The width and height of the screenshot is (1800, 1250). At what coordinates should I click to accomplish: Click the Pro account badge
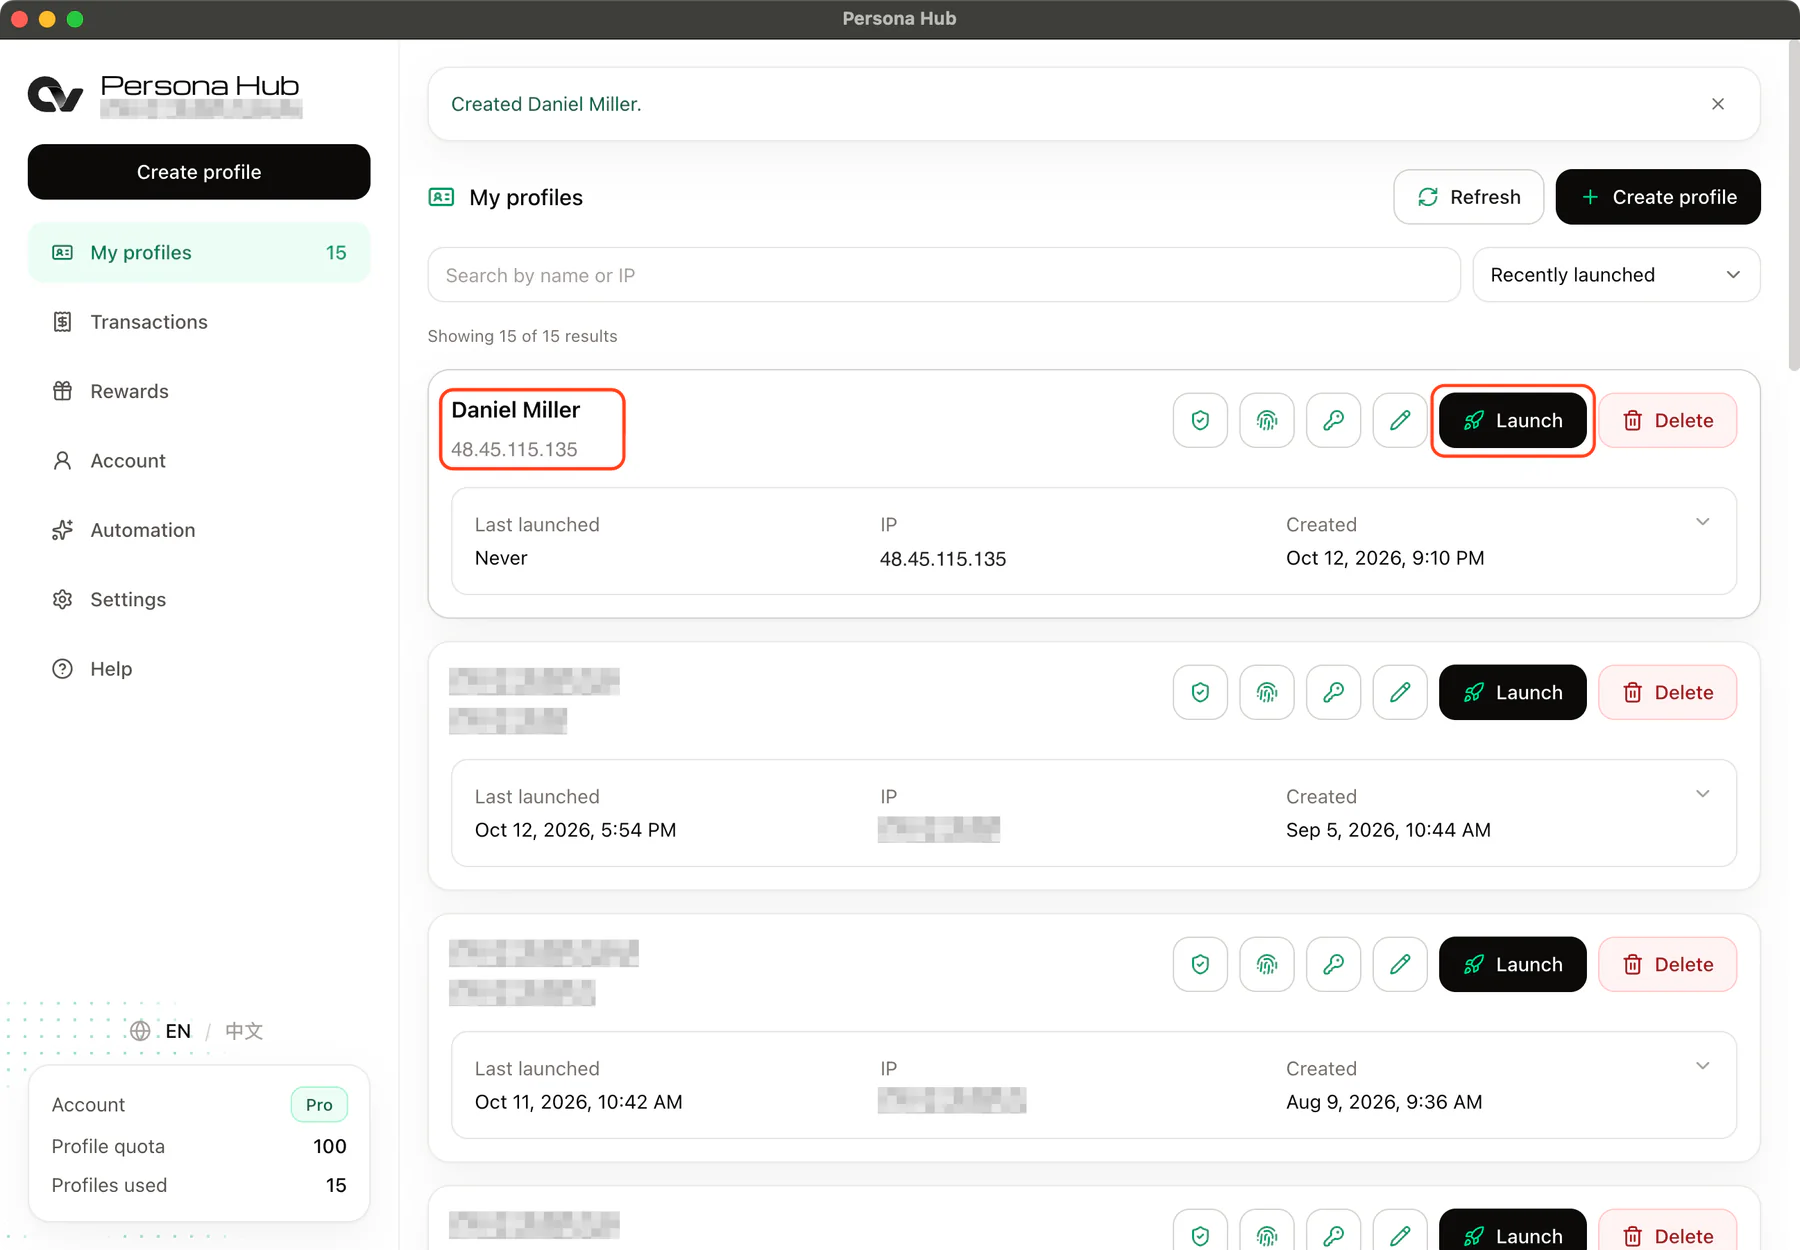click(x=319, y=1105)
